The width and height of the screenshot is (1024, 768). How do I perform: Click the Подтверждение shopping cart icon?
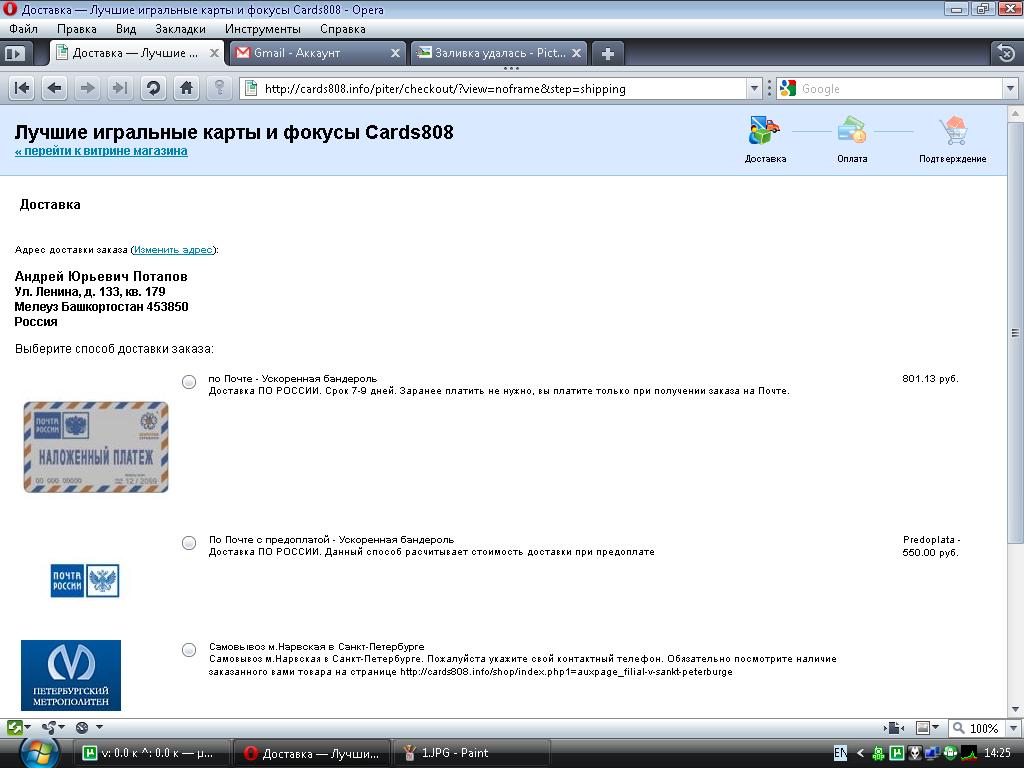tap(953, 131)
